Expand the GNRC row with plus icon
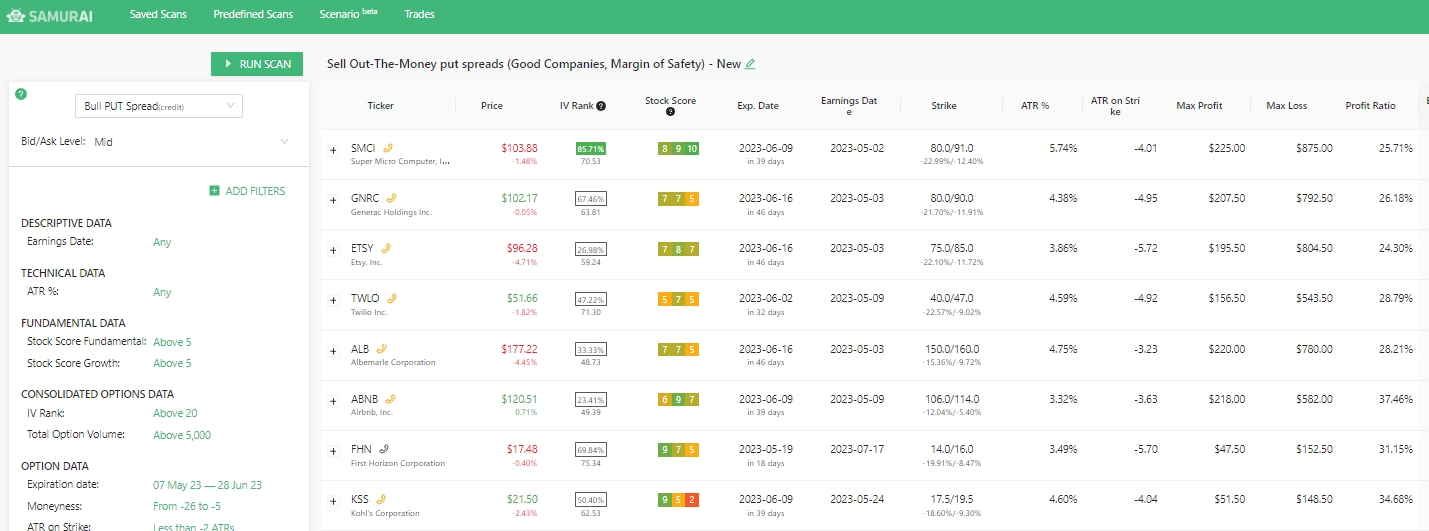The height and width of the screenshot is (531, 1429). (334, 200)
